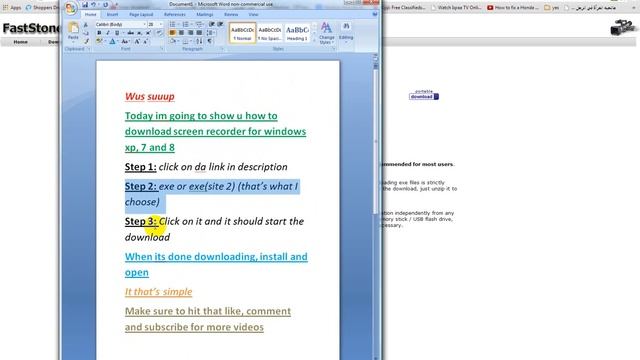Open the round Office button menu

click(71, 9)
